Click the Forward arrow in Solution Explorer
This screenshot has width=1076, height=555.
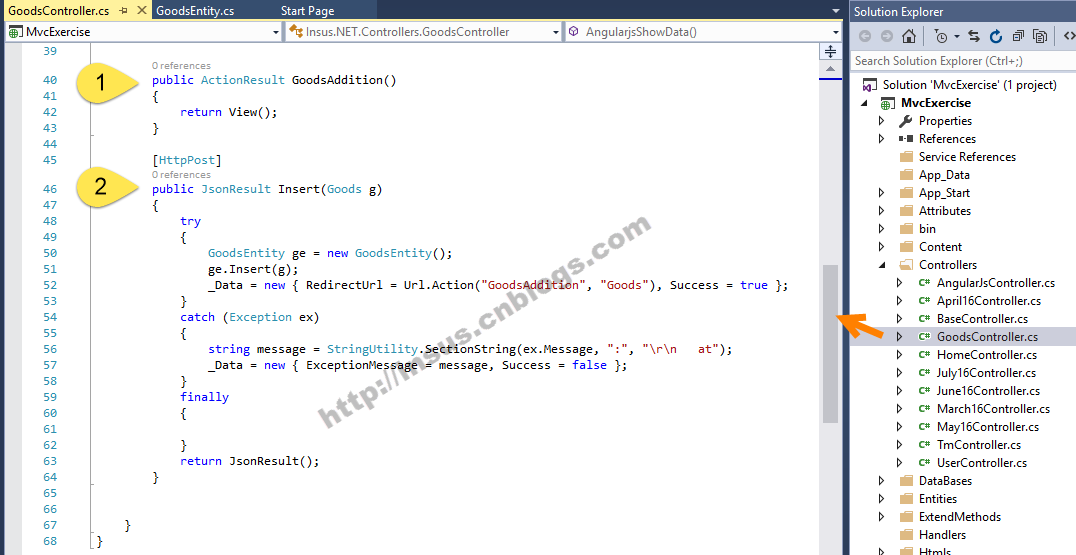pyautogui.click(x=887, y=36)
